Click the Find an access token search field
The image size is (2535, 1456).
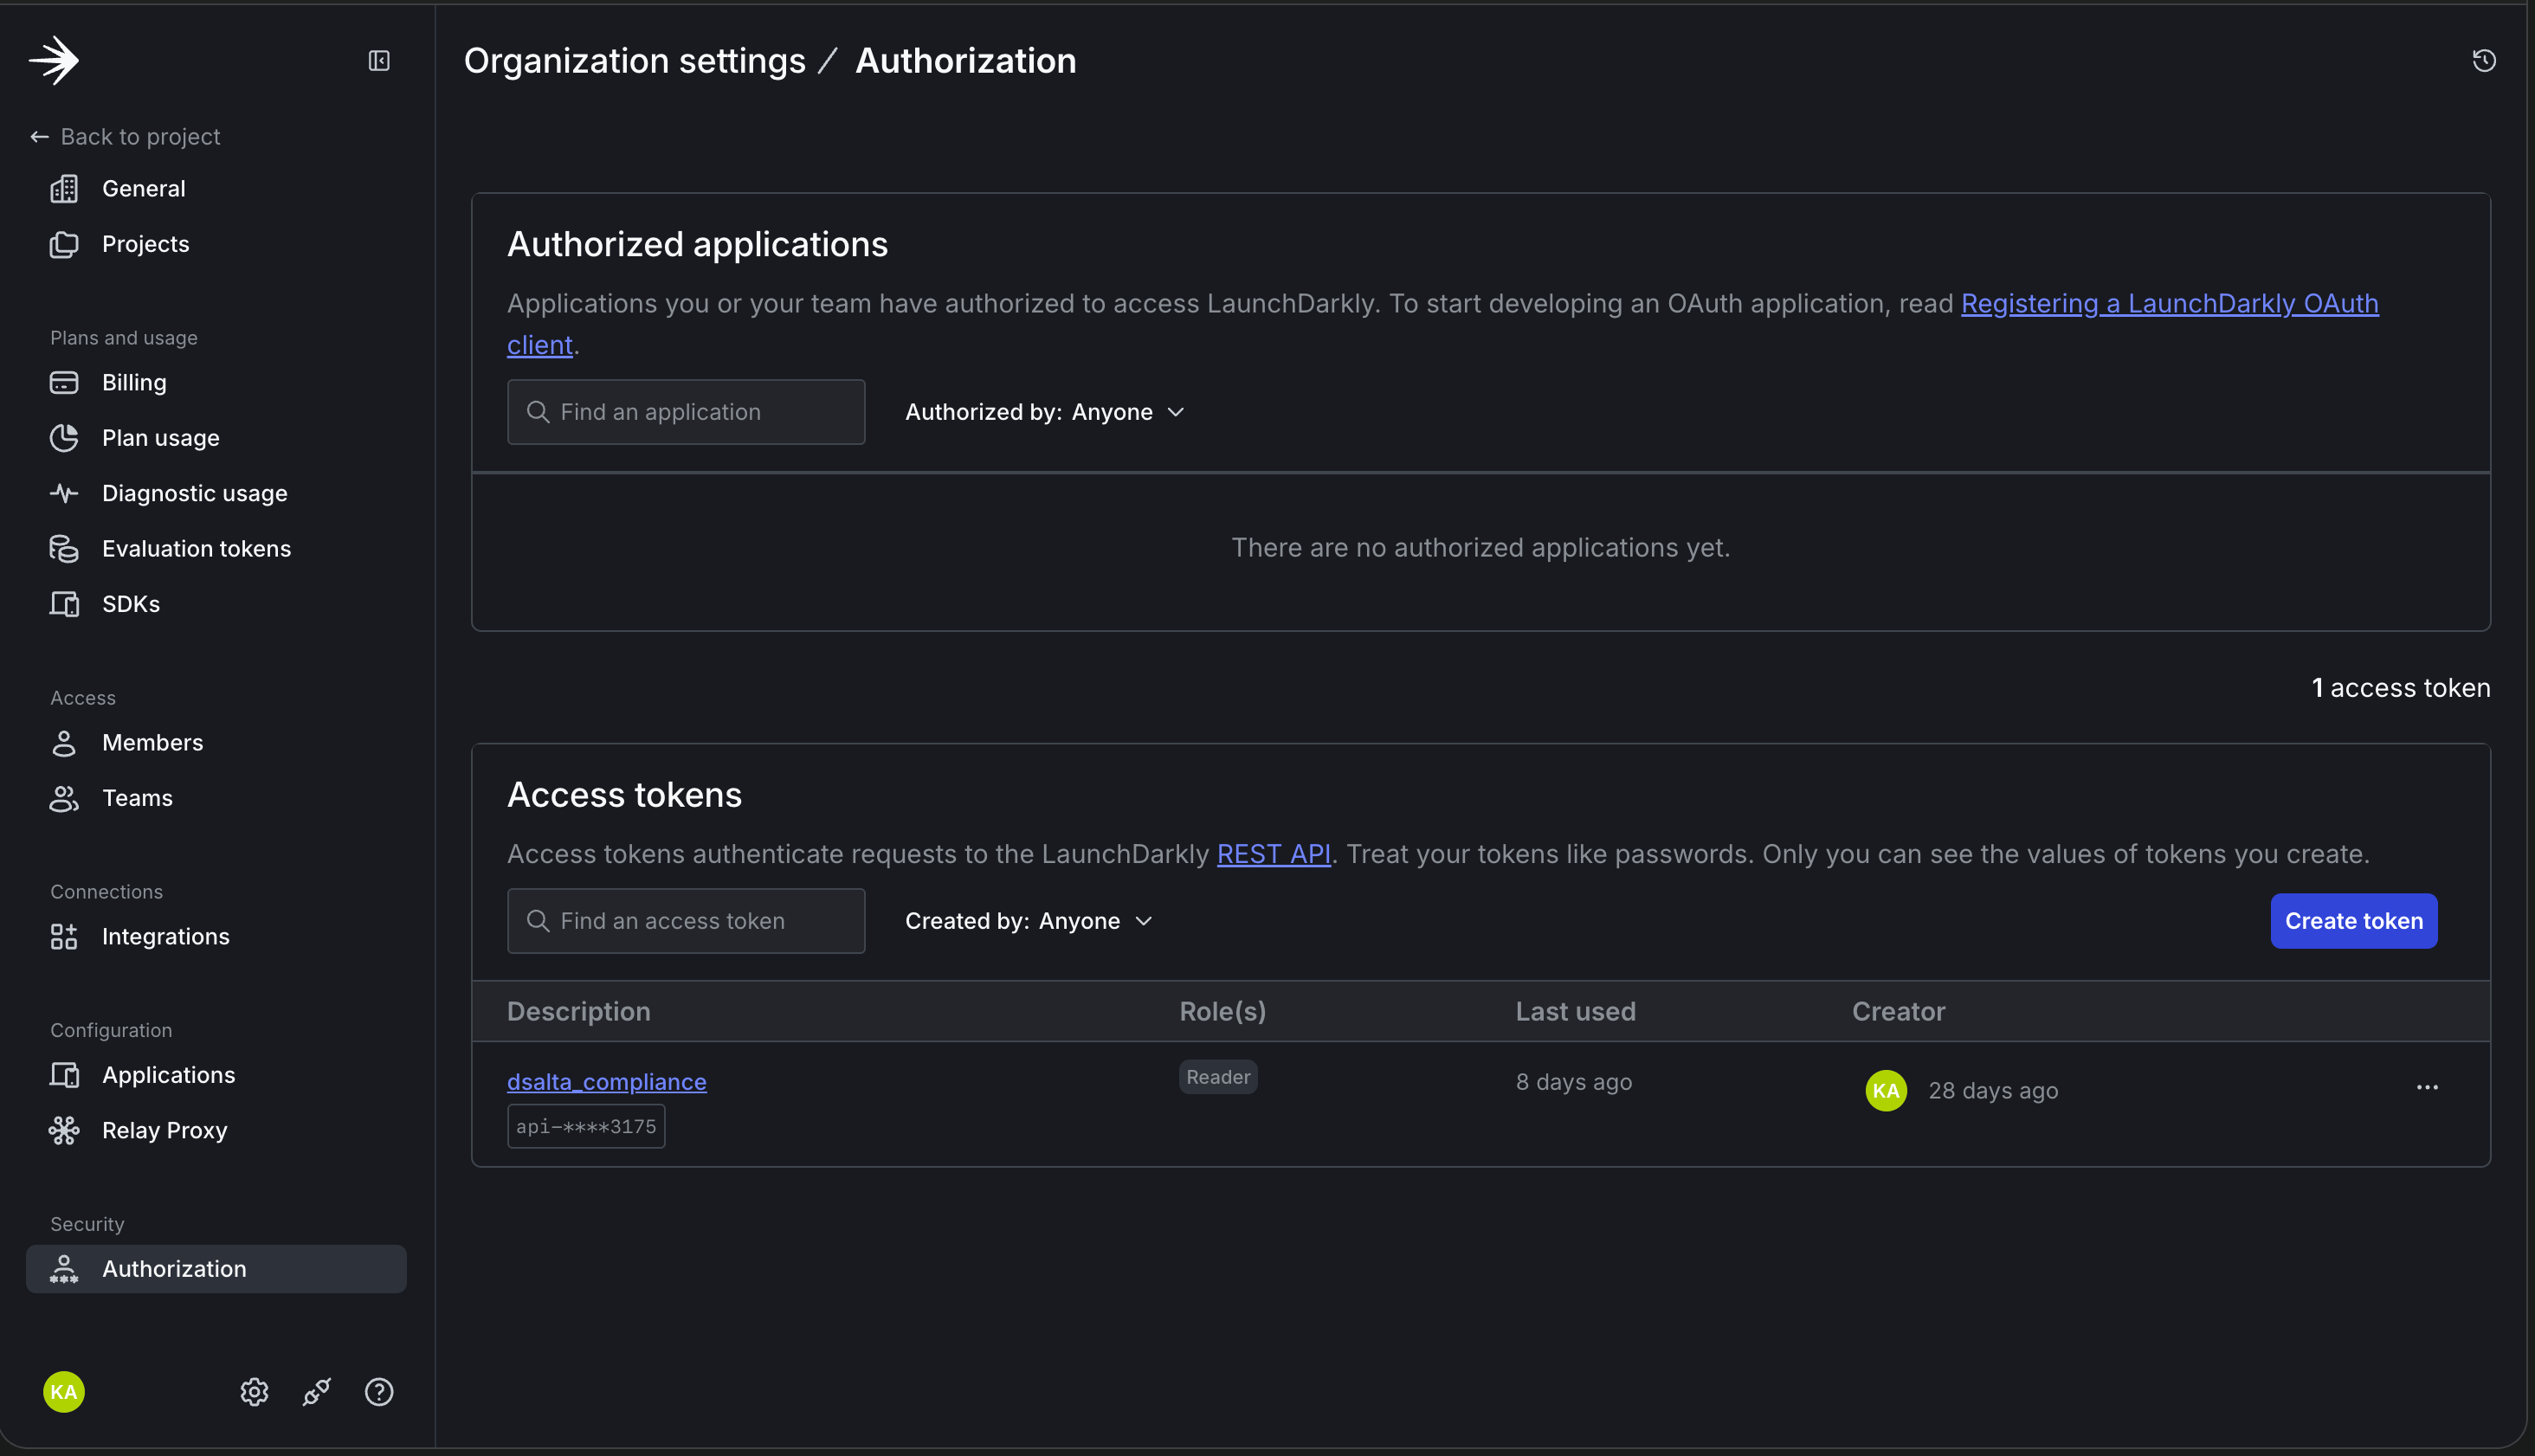(x=686, y=921)
